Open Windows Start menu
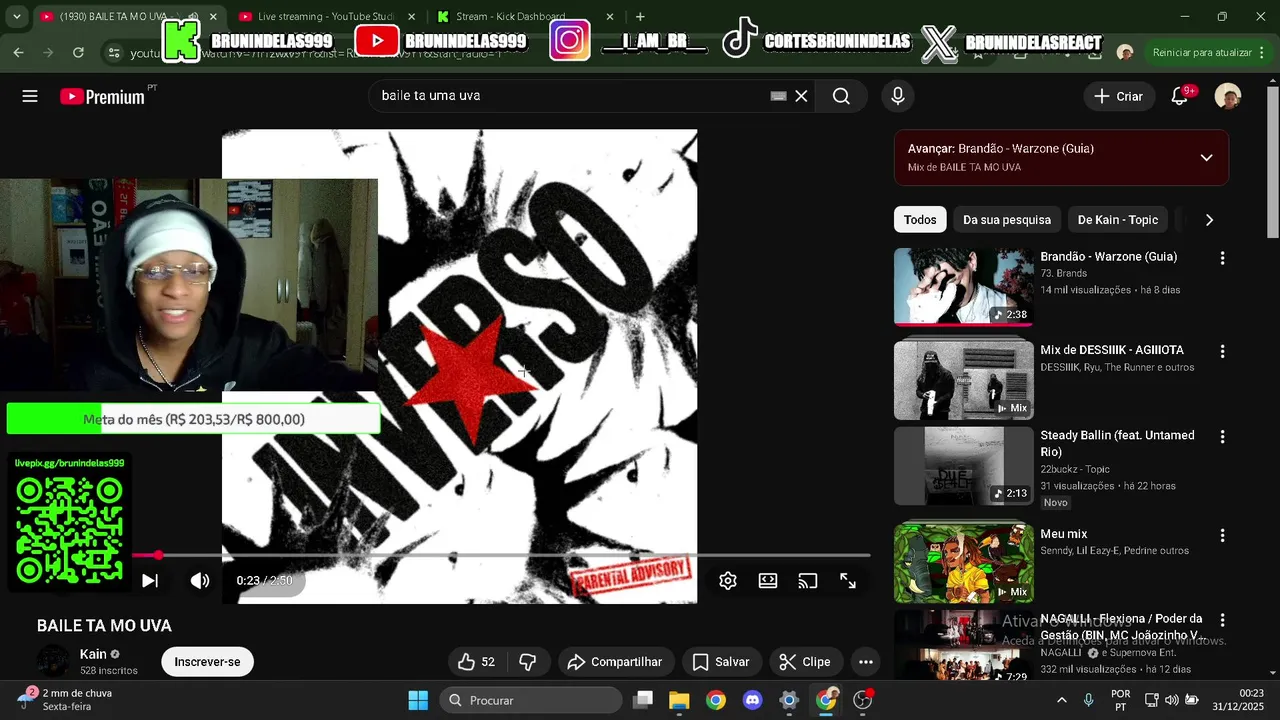This screenshot has height=720, width=1280. tap(418, 700)
